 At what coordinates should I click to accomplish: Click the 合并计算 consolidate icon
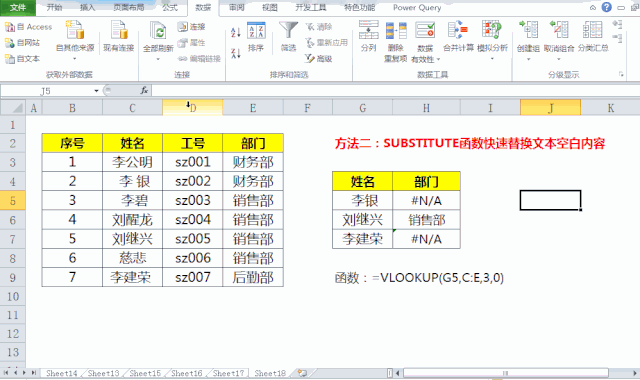coord(458,31)
